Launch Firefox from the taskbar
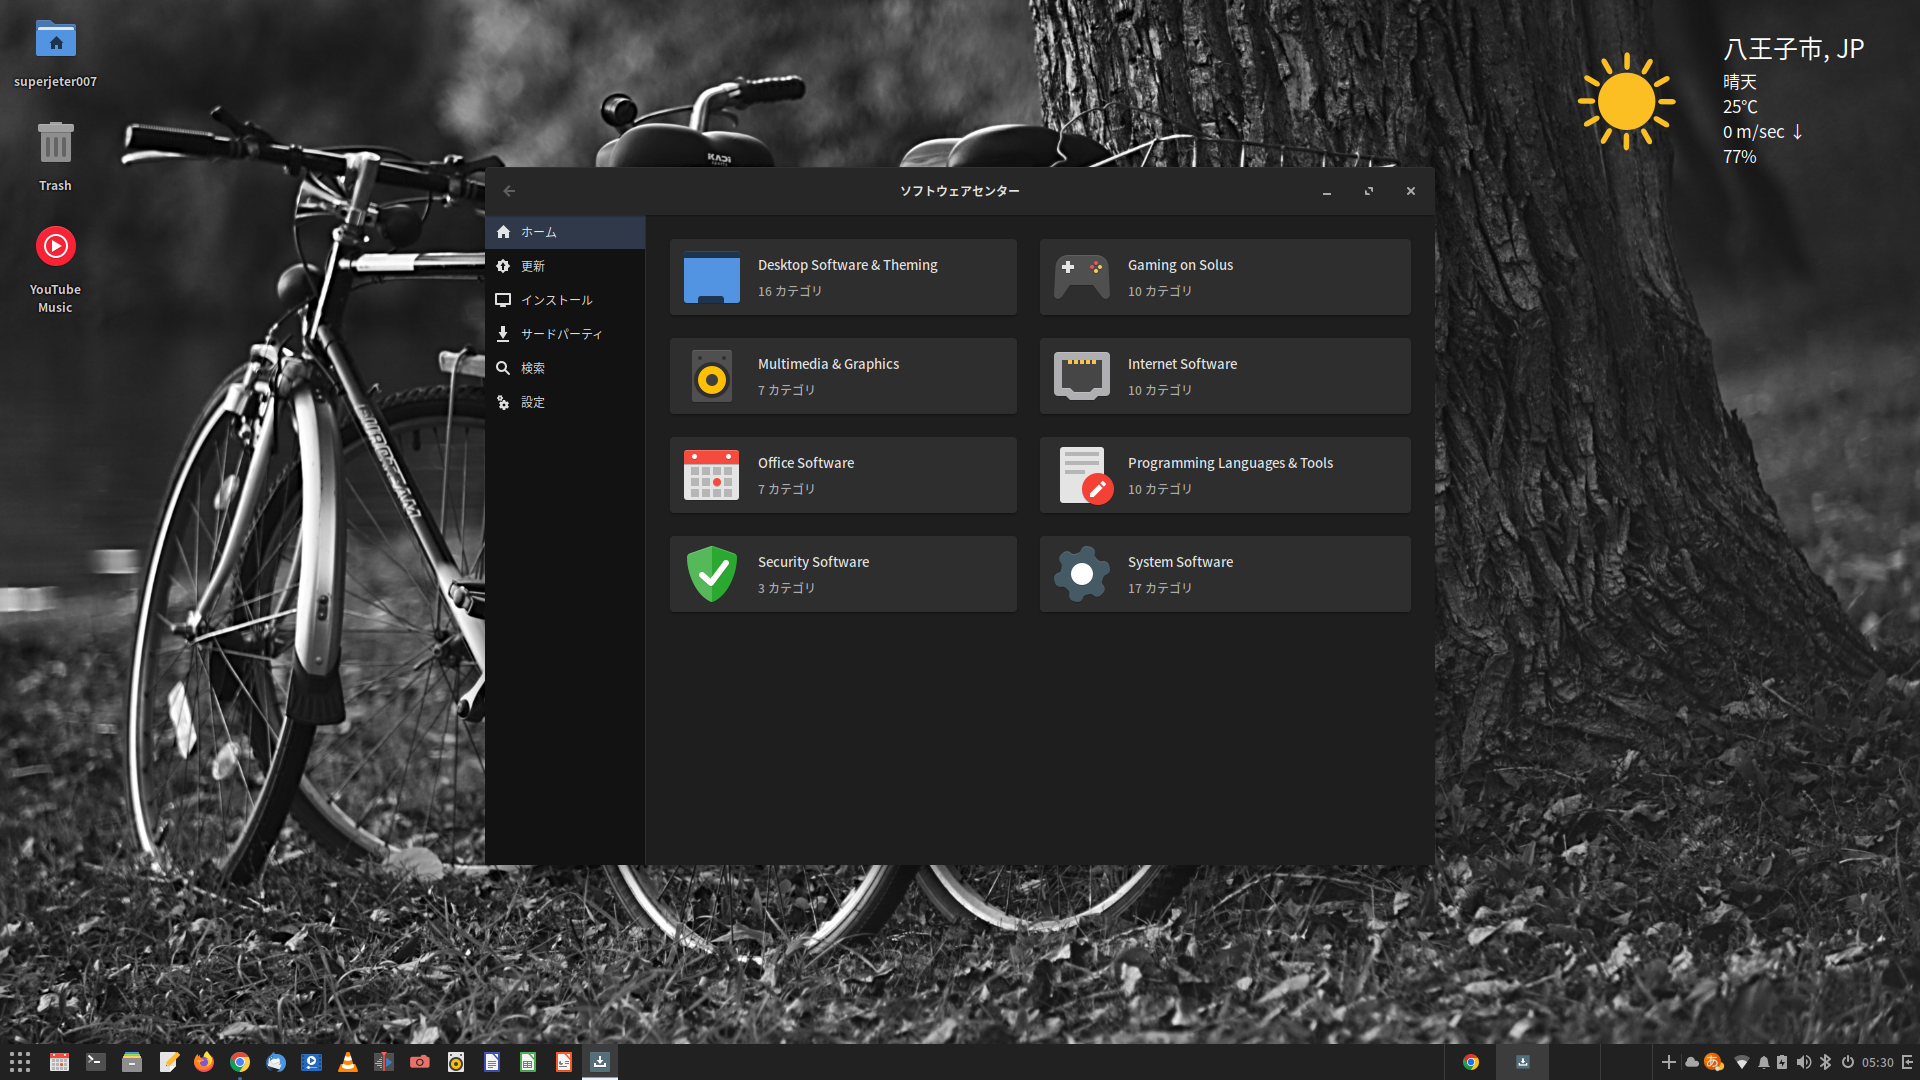The width and height of the screenshot is (1920, 1080). point(204,1062)
